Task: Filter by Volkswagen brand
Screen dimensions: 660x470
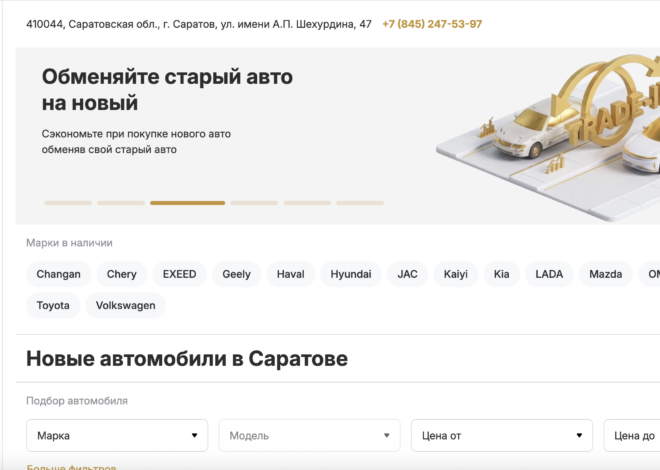Action: [125, 305]
